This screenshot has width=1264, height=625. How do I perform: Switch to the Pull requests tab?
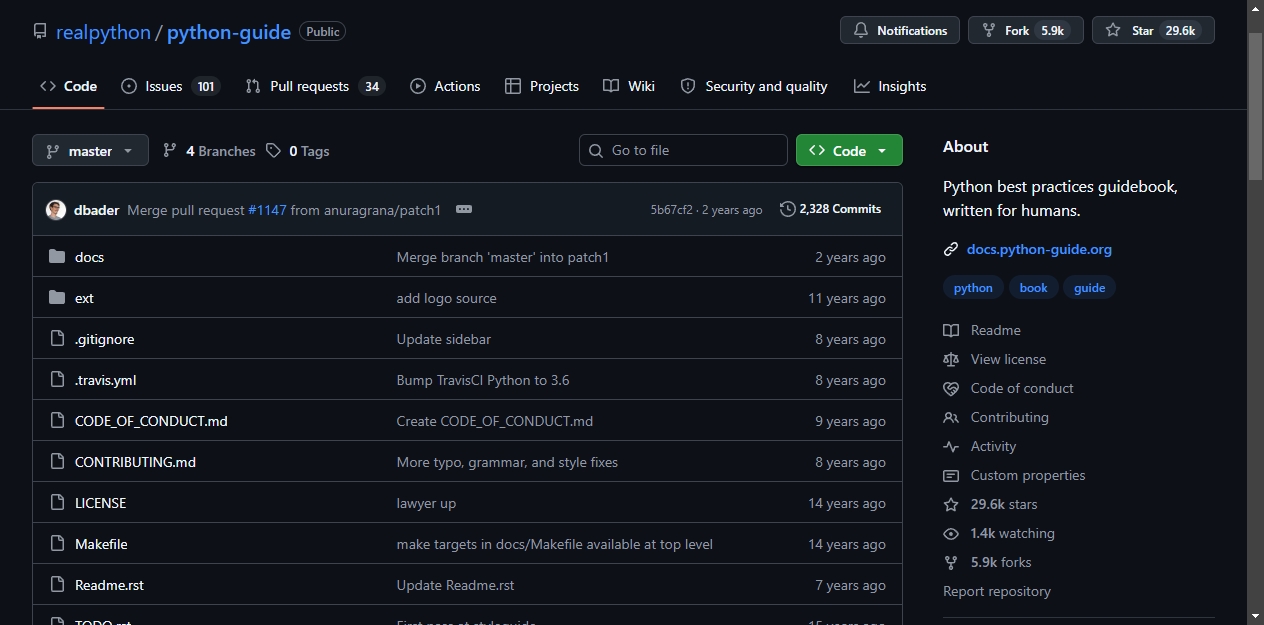315,86
